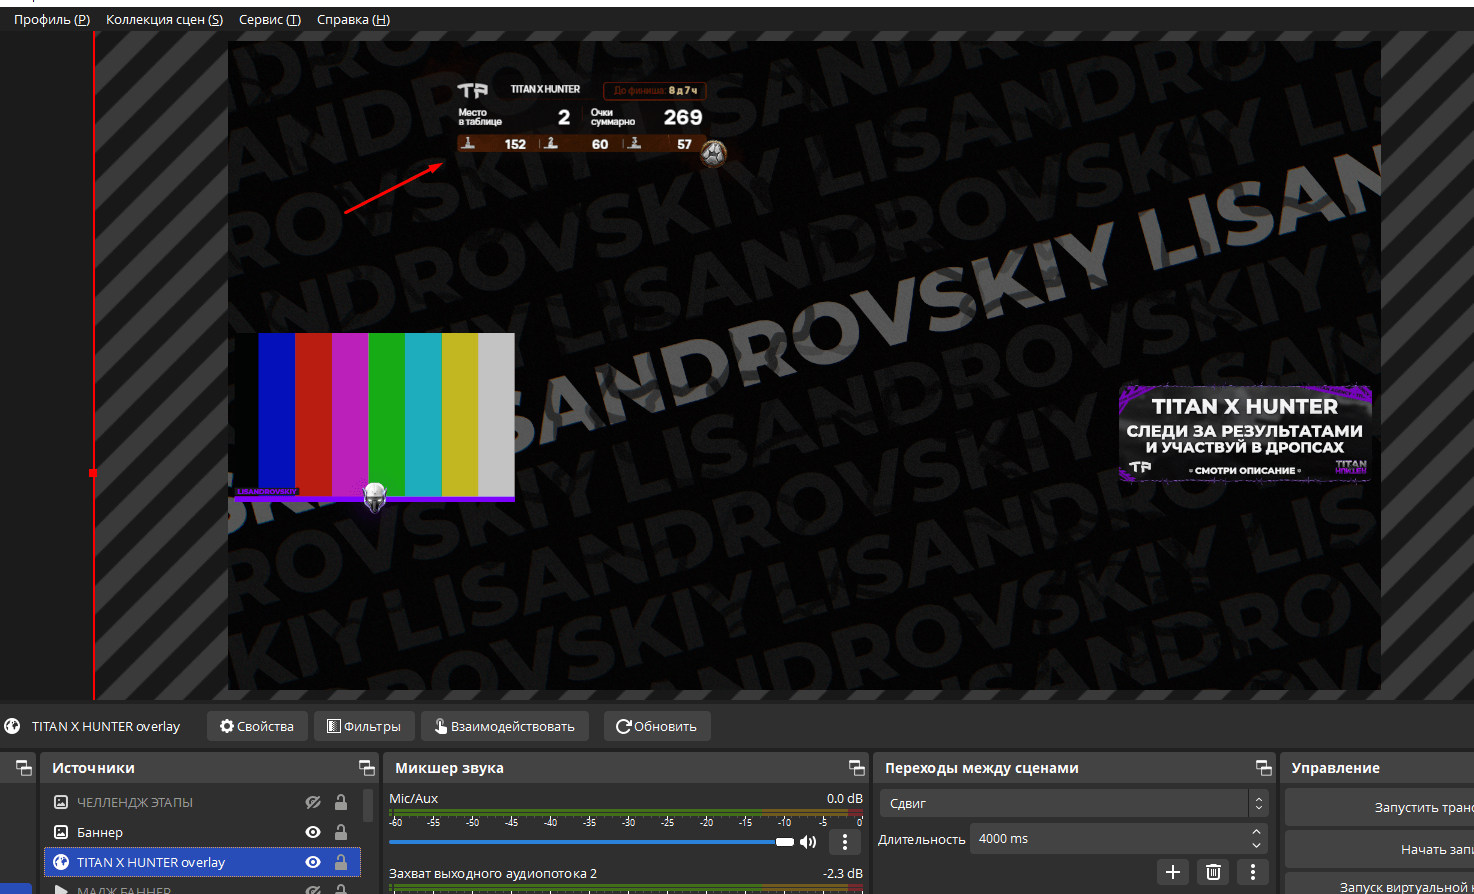
Task: Open transition properties three-dot menu
Action: pyautogui.click(x=1253, y=872)
